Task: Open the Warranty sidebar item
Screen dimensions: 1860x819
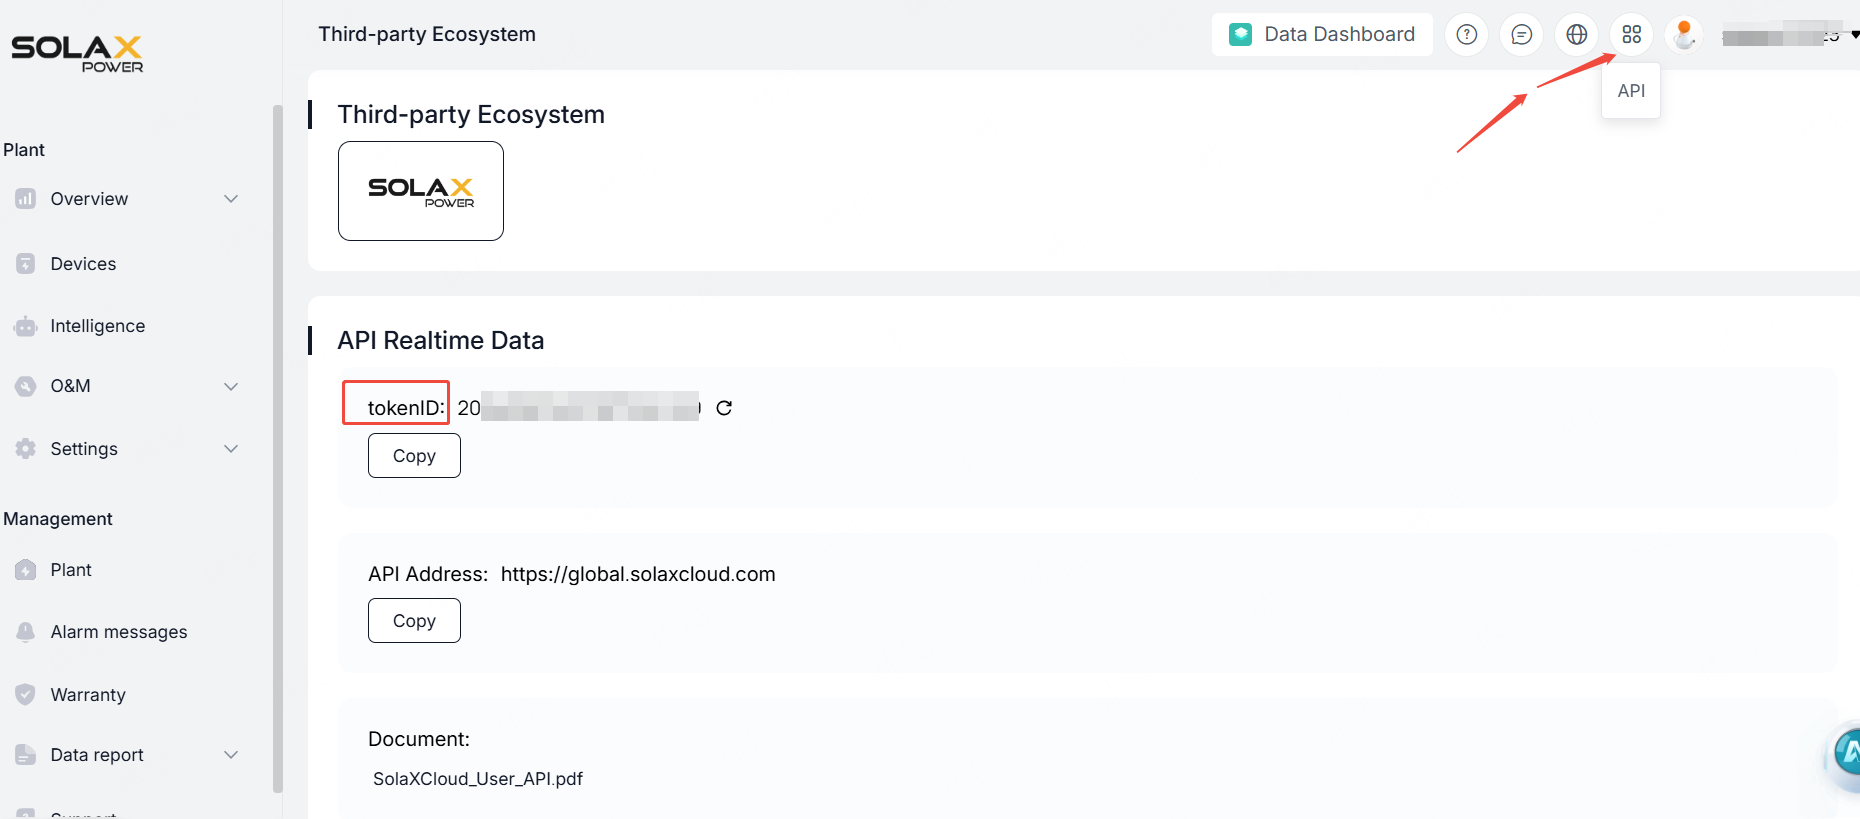Action: click(x=88, y=695)
